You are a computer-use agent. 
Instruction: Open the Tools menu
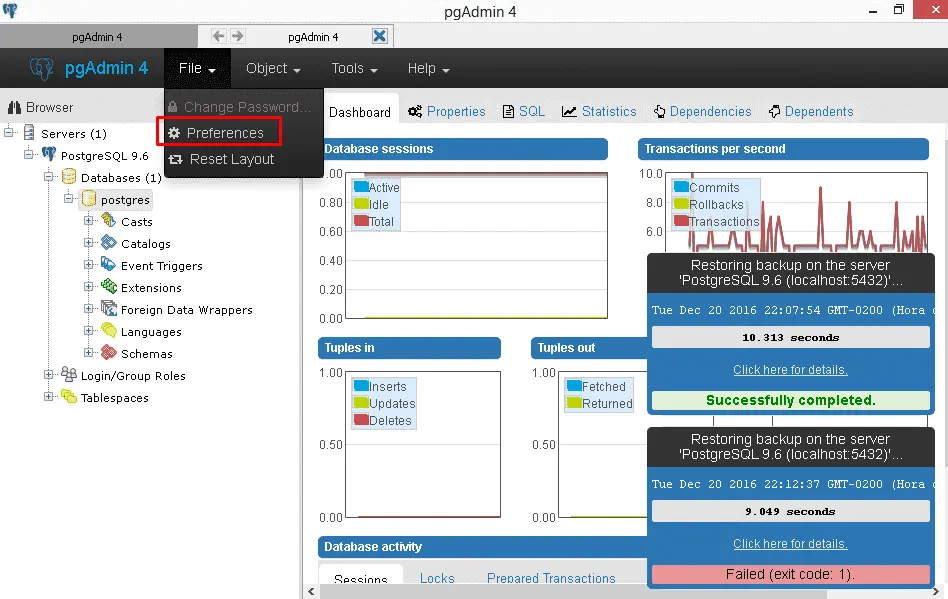[354, 68]
